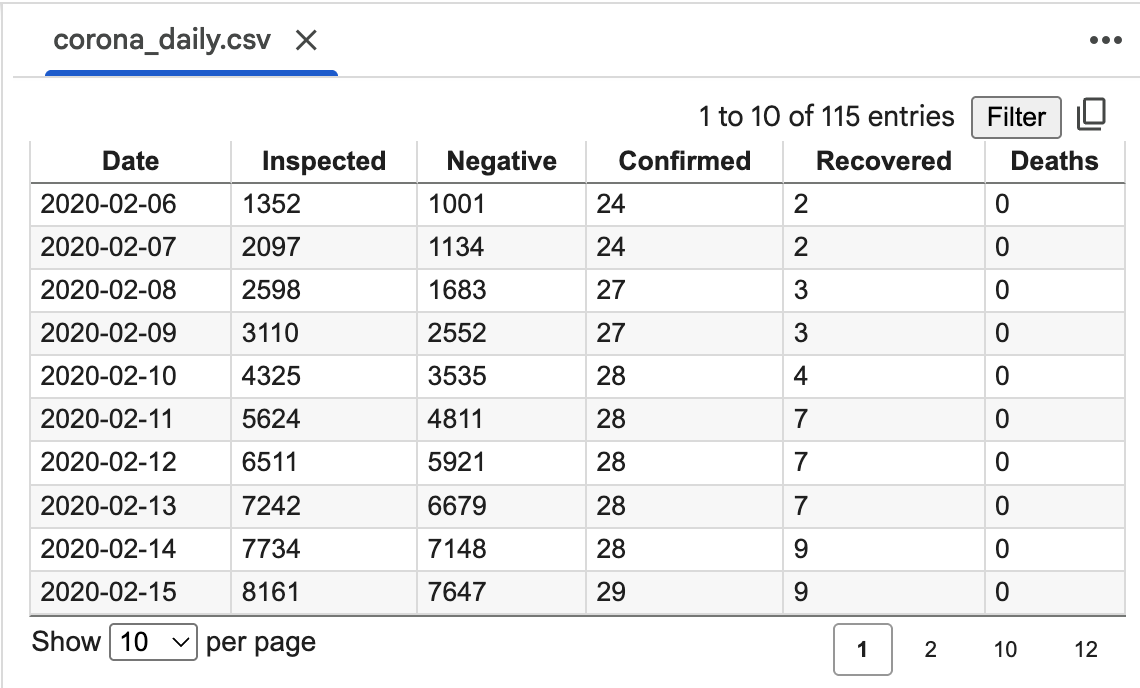Select current page 1 button
The image size is (1140, 688).
(861, 650)
